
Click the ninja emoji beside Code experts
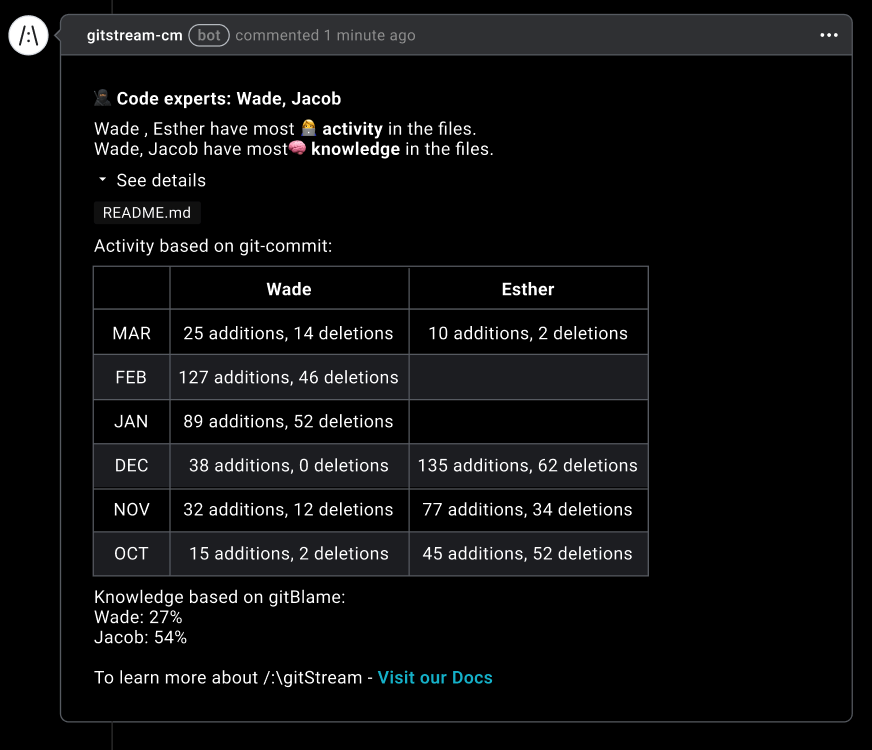tap(102, 98)
